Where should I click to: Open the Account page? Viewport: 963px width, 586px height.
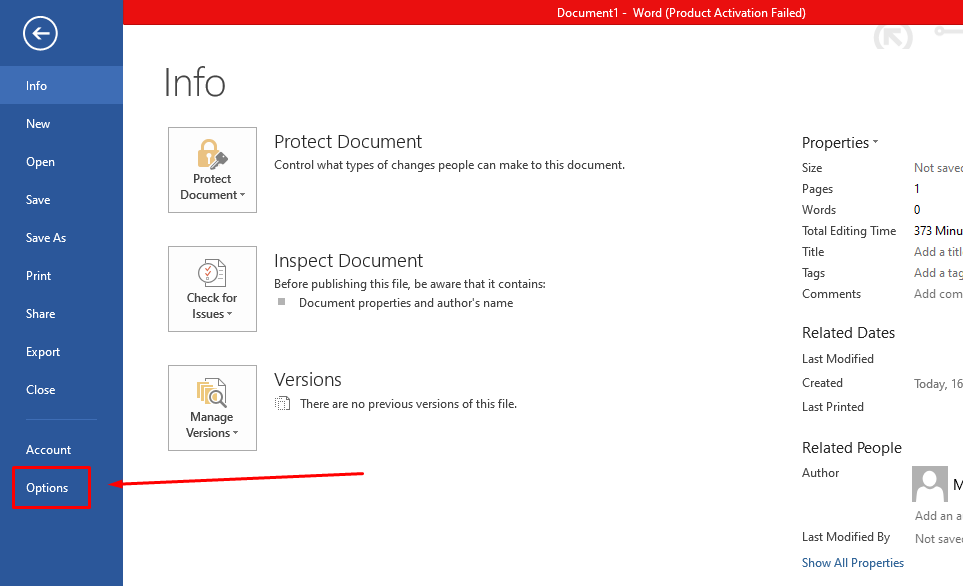coord(49,450)
